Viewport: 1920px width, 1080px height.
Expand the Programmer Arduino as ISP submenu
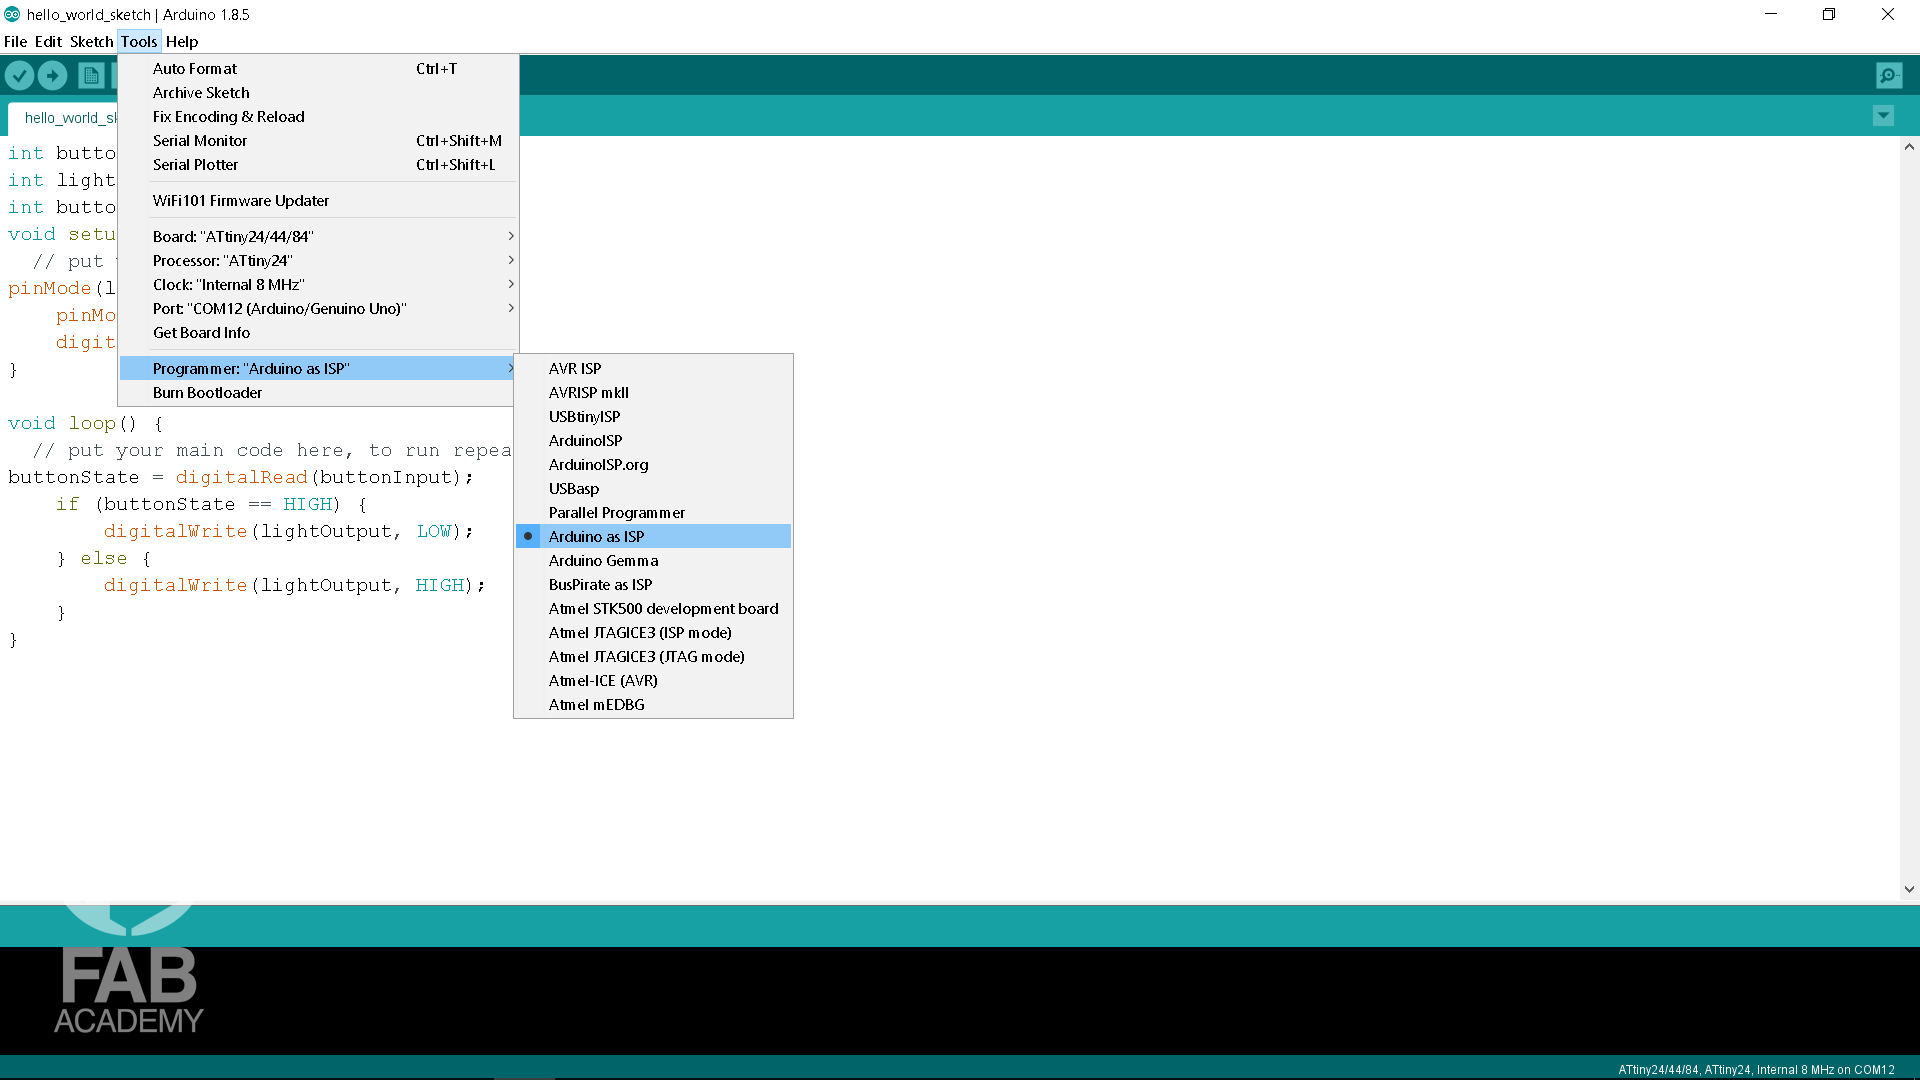click(319, 369)
